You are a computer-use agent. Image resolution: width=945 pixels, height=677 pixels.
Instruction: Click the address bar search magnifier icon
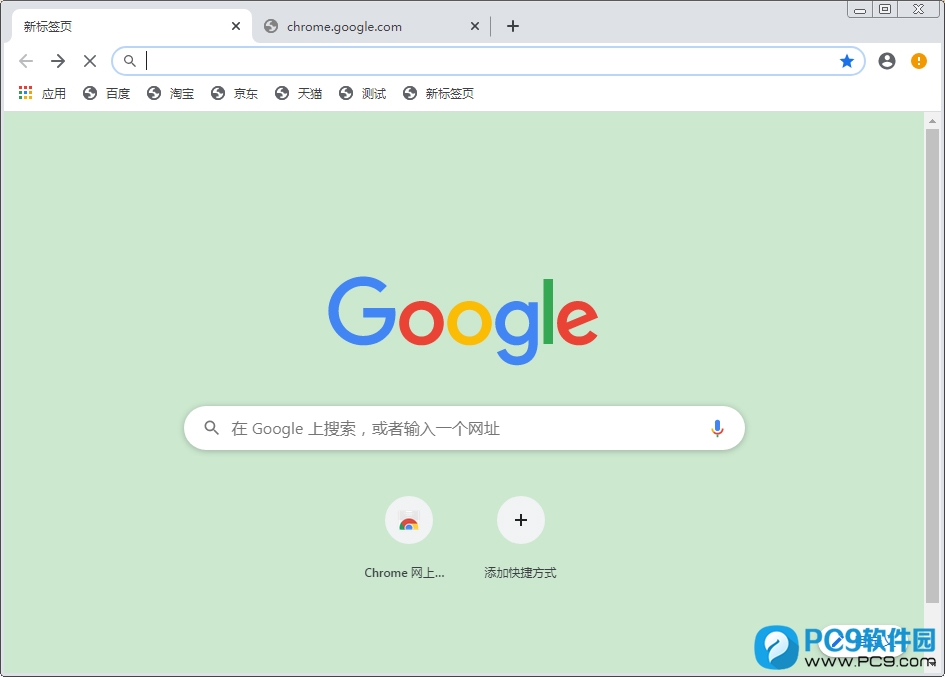coord(130,61)
